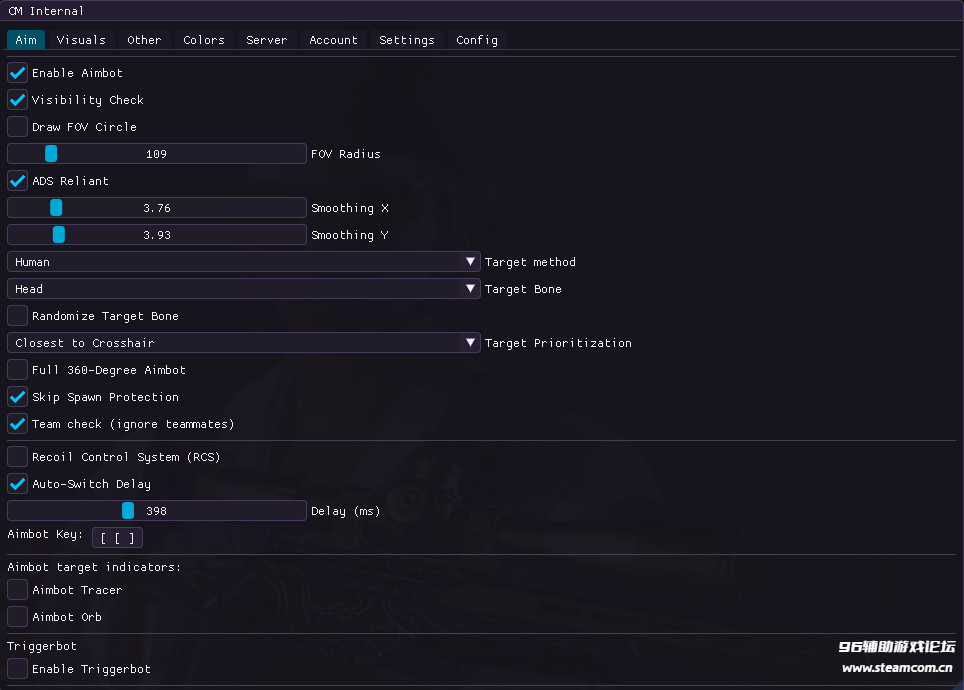The width and height of the screenshot is (964, 690).
Task: Open the Config tab
Action: 477,40
